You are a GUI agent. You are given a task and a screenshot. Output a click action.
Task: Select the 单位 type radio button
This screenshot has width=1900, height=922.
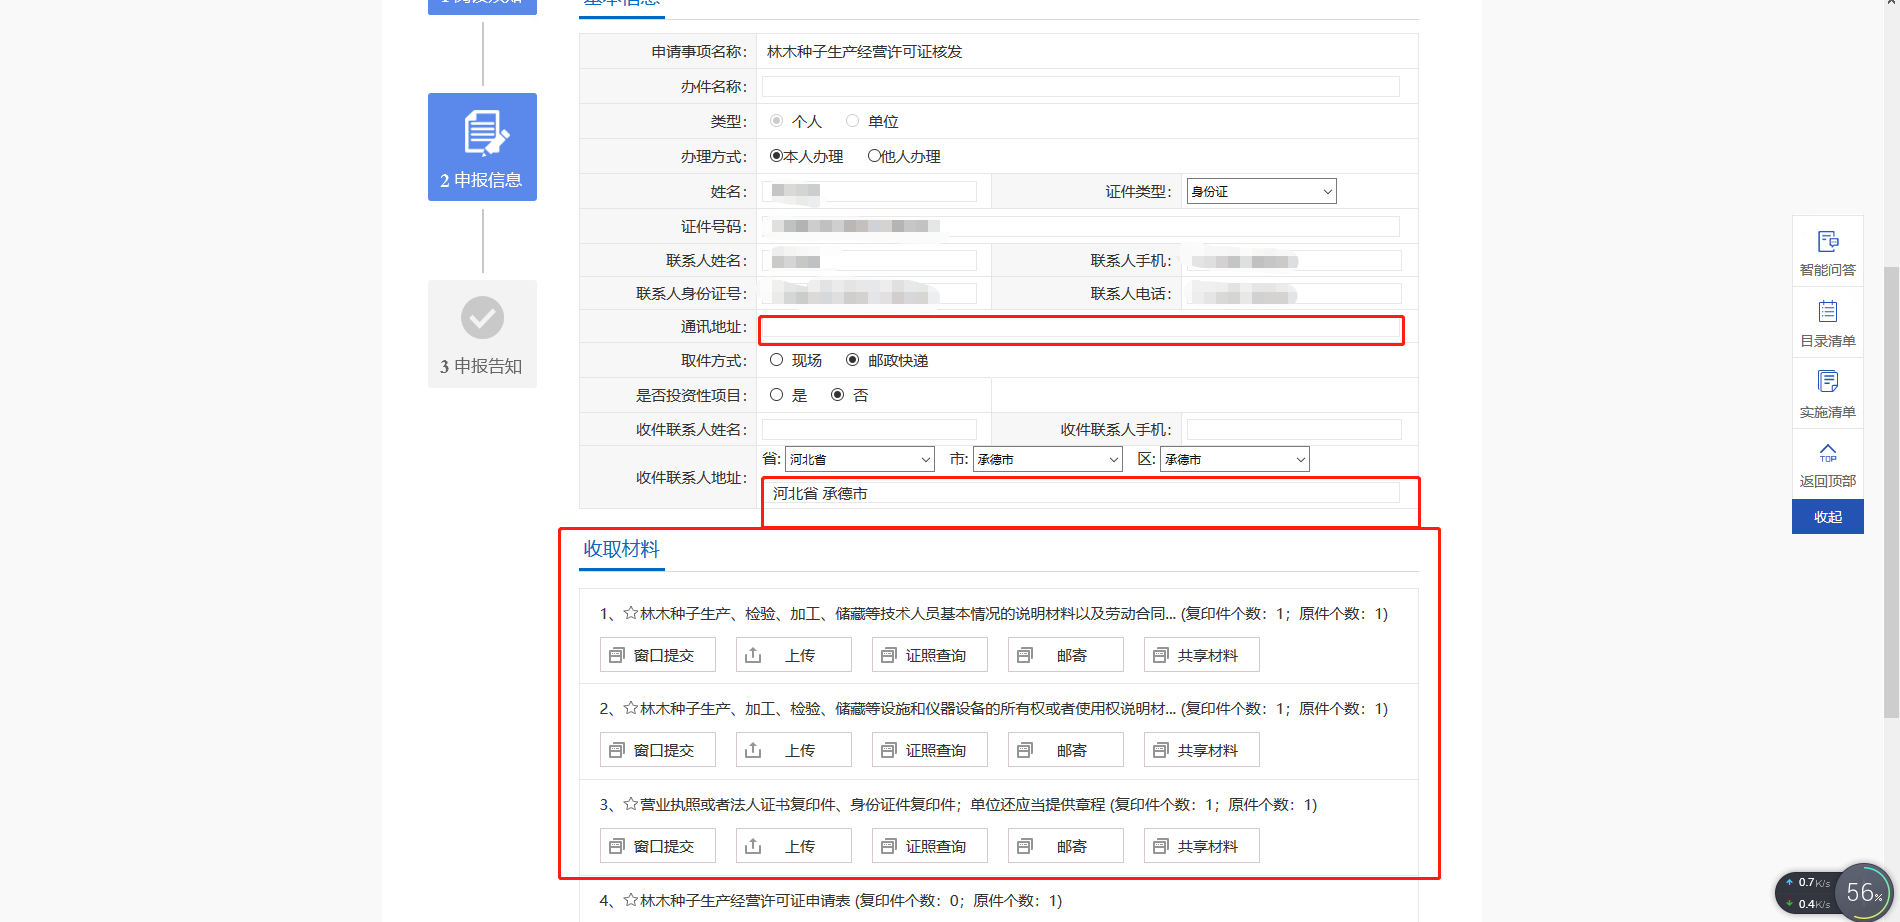[852, 120]
